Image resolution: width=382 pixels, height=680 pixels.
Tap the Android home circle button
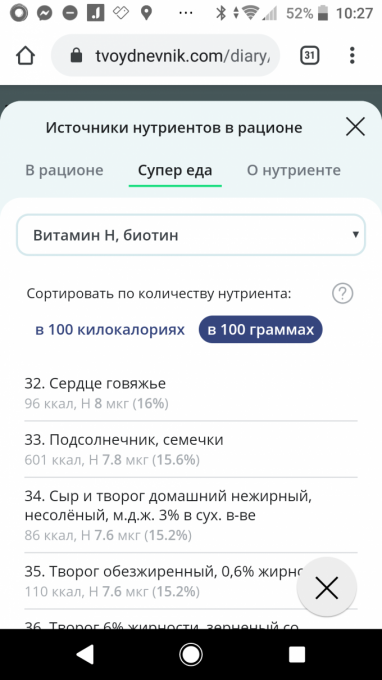click(191, 654)
